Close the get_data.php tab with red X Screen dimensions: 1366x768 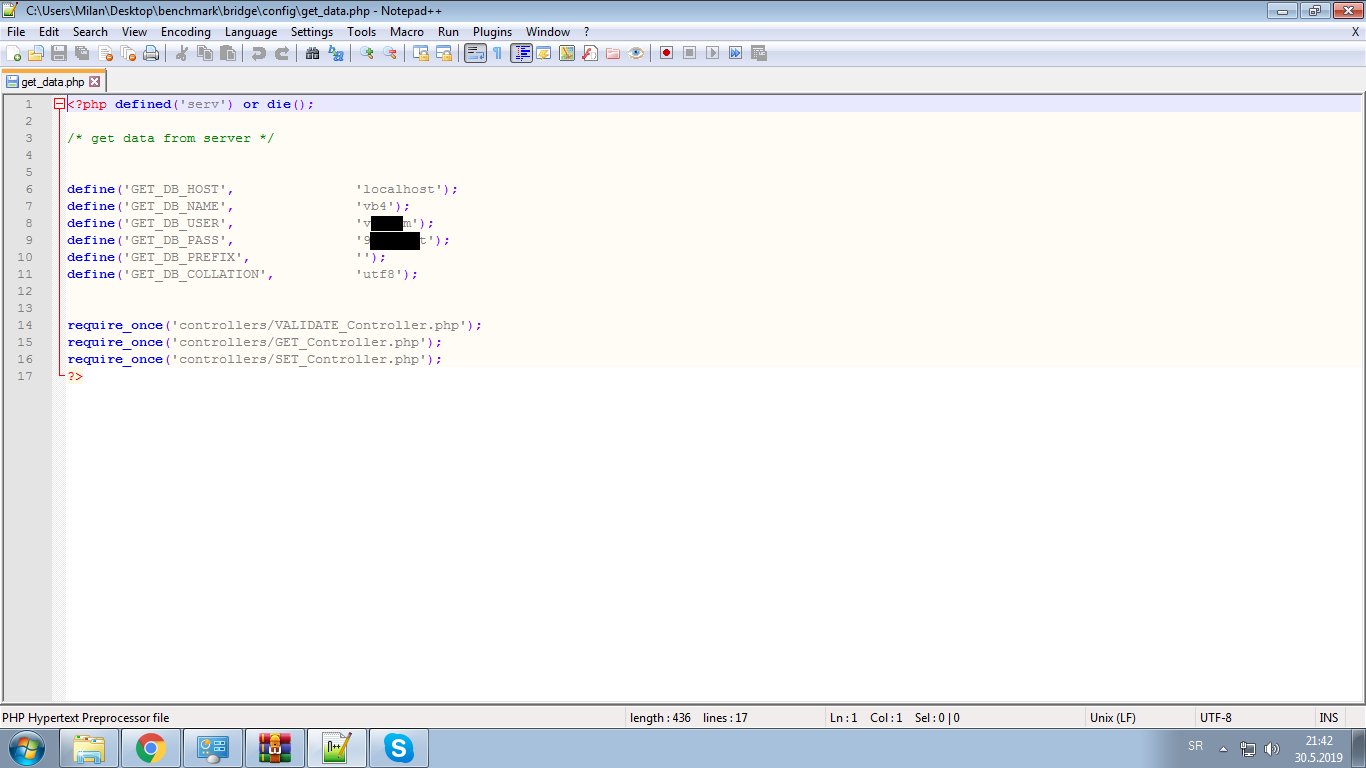coord(94,82)
